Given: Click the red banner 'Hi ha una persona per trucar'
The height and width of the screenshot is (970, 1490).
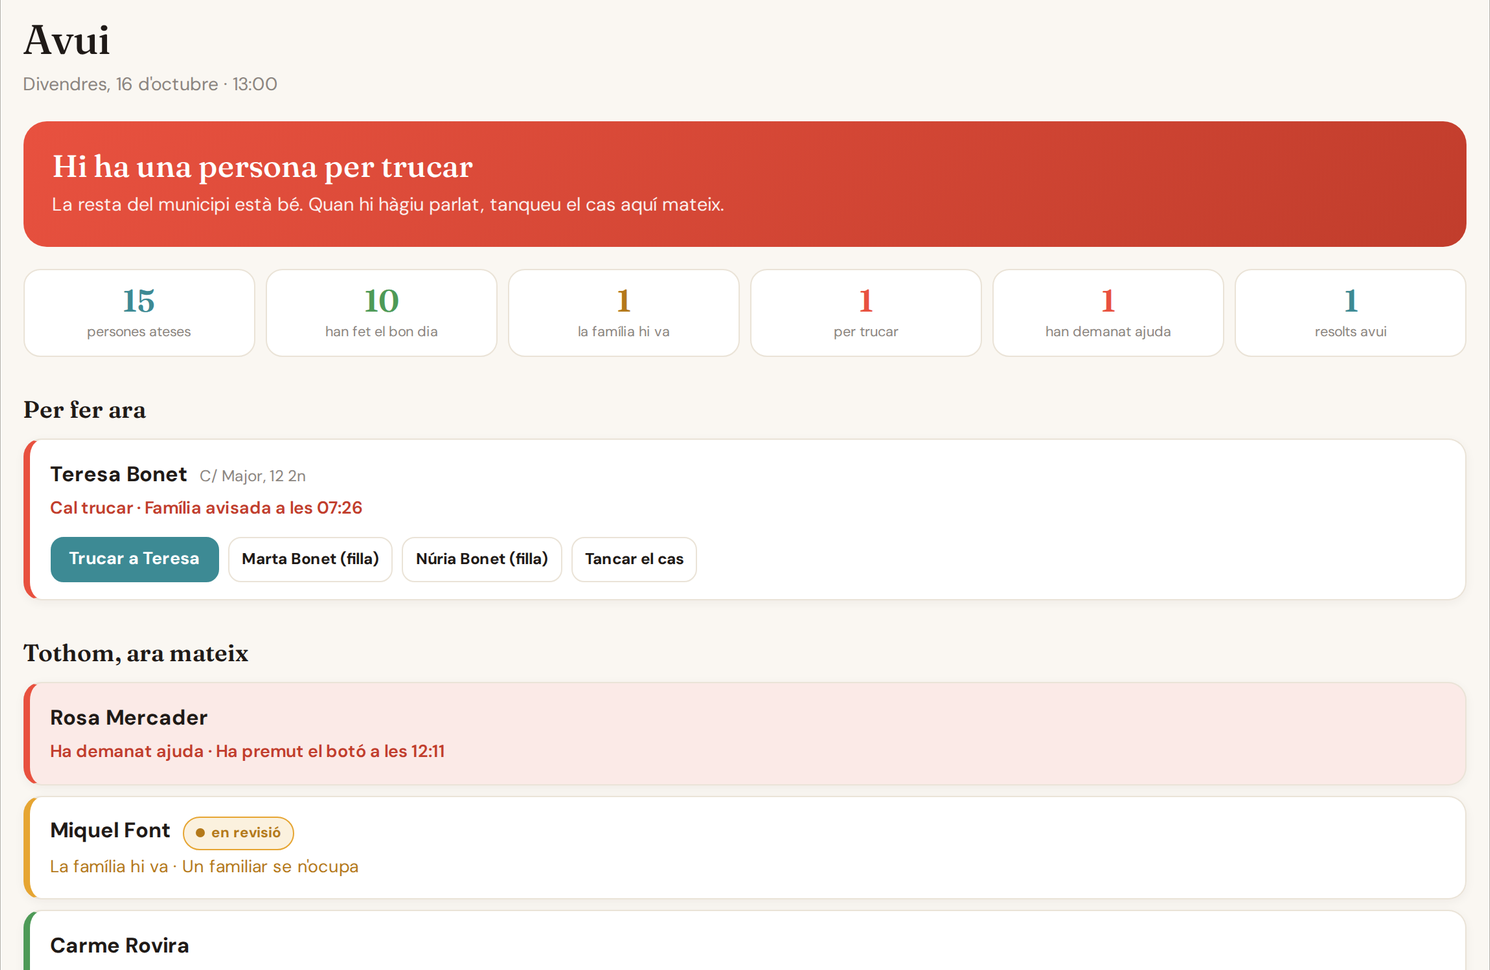Looking at the screenshot, I should pos(745,184).
